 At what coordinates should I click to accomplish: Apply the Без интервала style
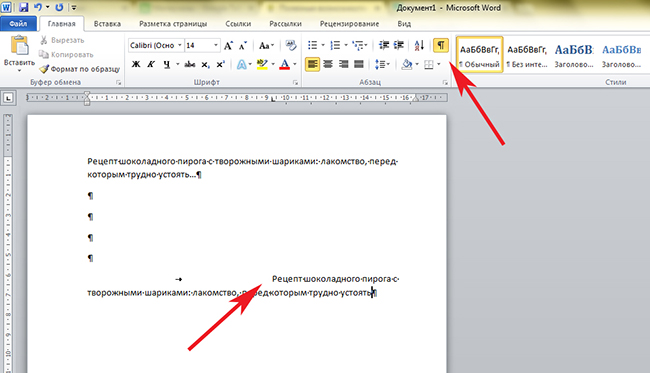[527, 55]
